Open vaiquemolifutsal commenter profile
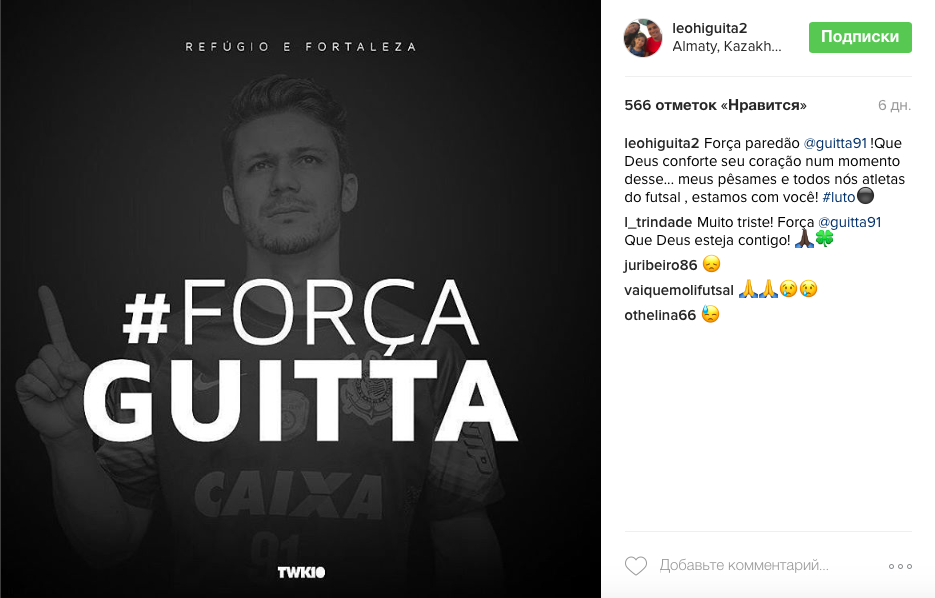Image resolution: width=935 pixels, height=598 pixels. 679,290
